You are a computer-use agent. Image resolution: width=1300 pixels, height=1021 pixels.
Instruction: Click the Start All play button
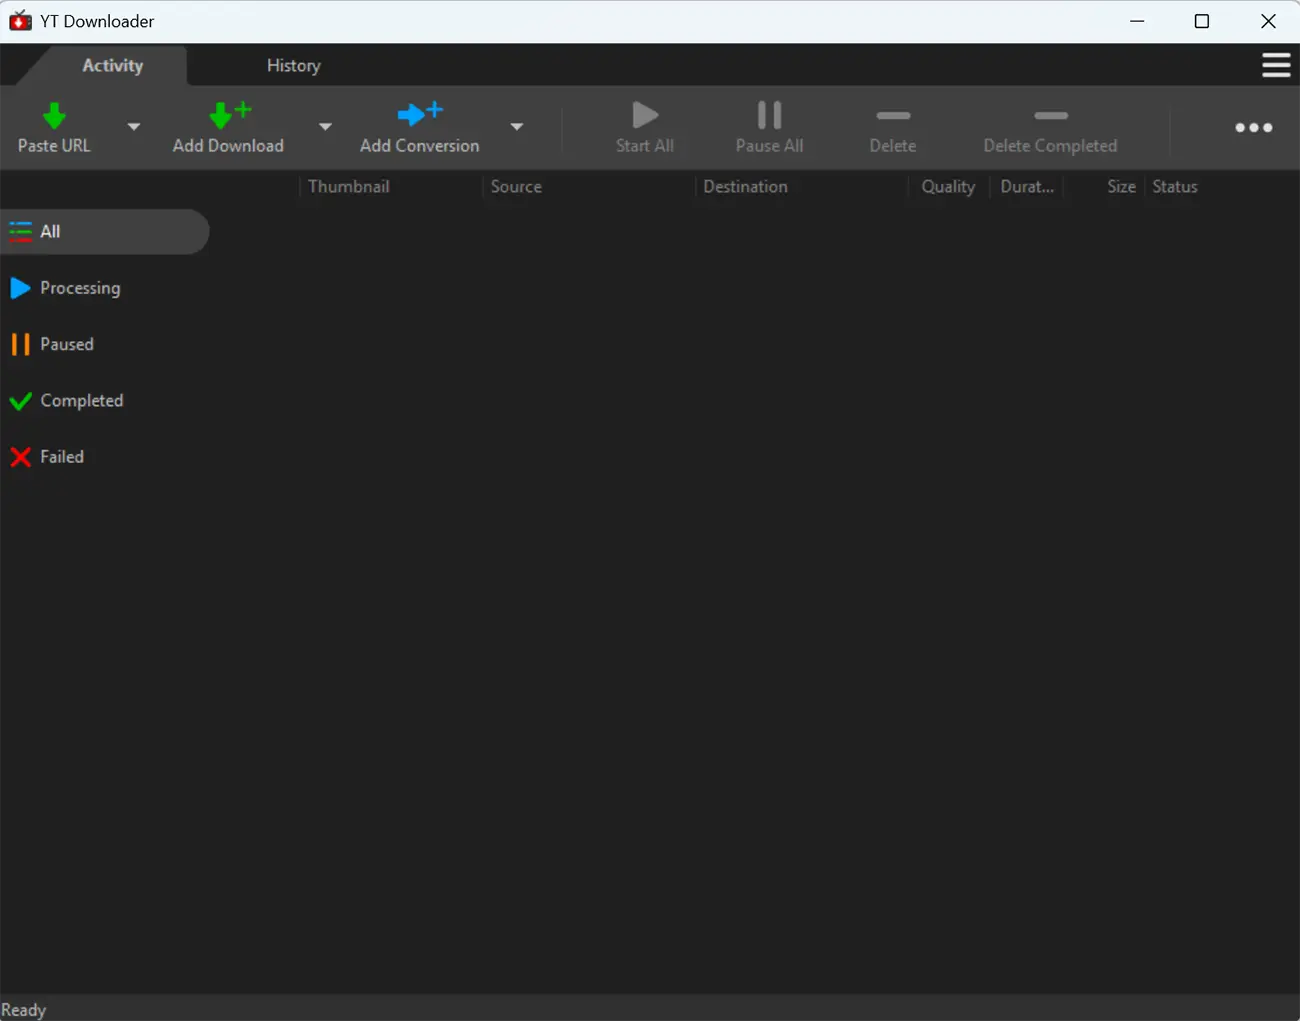(x=645, y=127)
